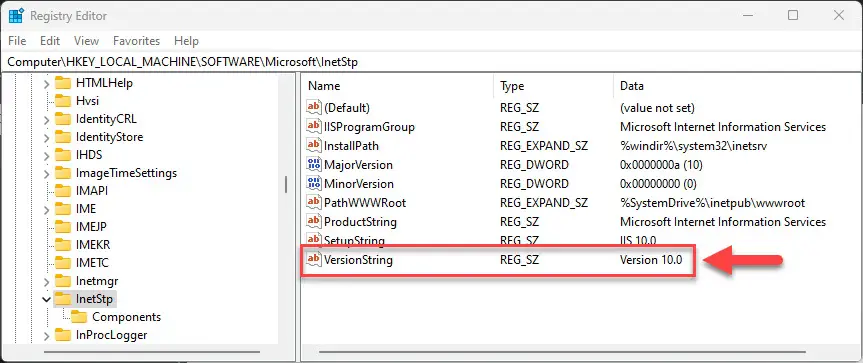Select the IISProgramGroup string value icon

(x=314, y=126)
